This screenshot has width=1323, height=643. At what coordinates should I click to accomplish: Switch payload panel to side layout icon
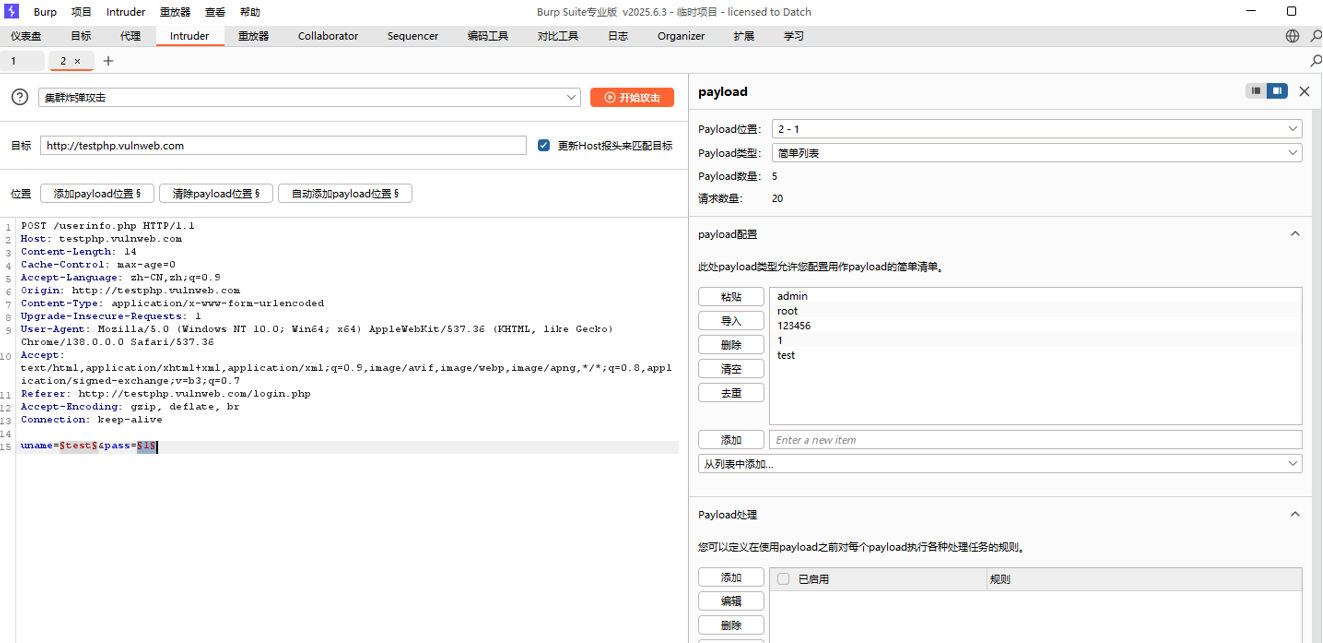coord(1277,91)
